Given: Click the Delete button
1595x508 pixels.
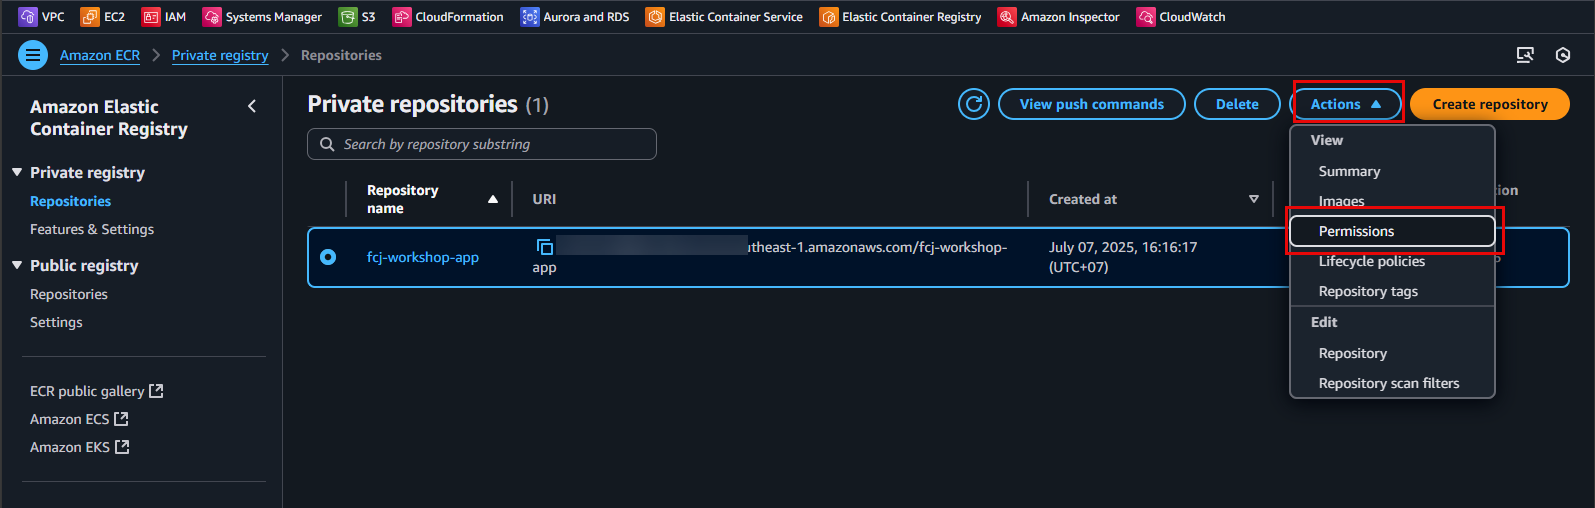Looking at the screenshot, I should [x=1237, y=104].
